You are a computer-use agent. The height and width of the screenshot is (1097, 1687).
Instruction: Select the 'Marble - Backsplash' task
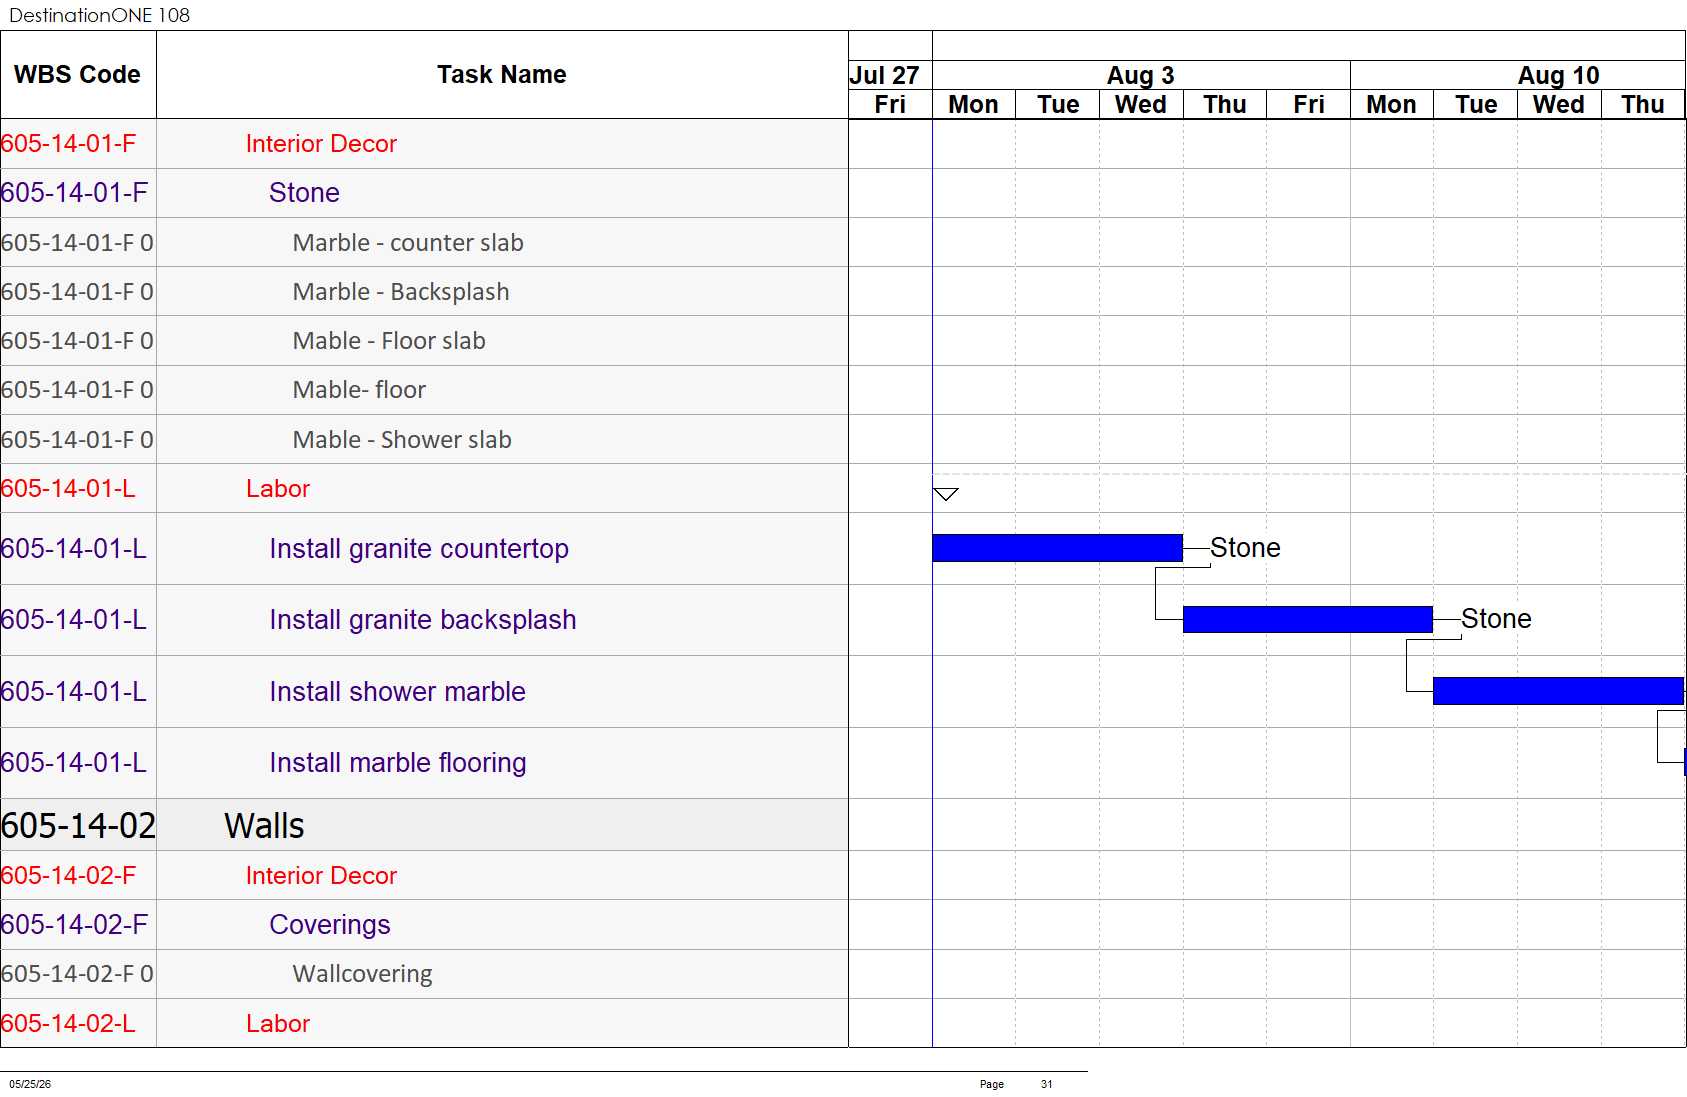coord(401,292)
